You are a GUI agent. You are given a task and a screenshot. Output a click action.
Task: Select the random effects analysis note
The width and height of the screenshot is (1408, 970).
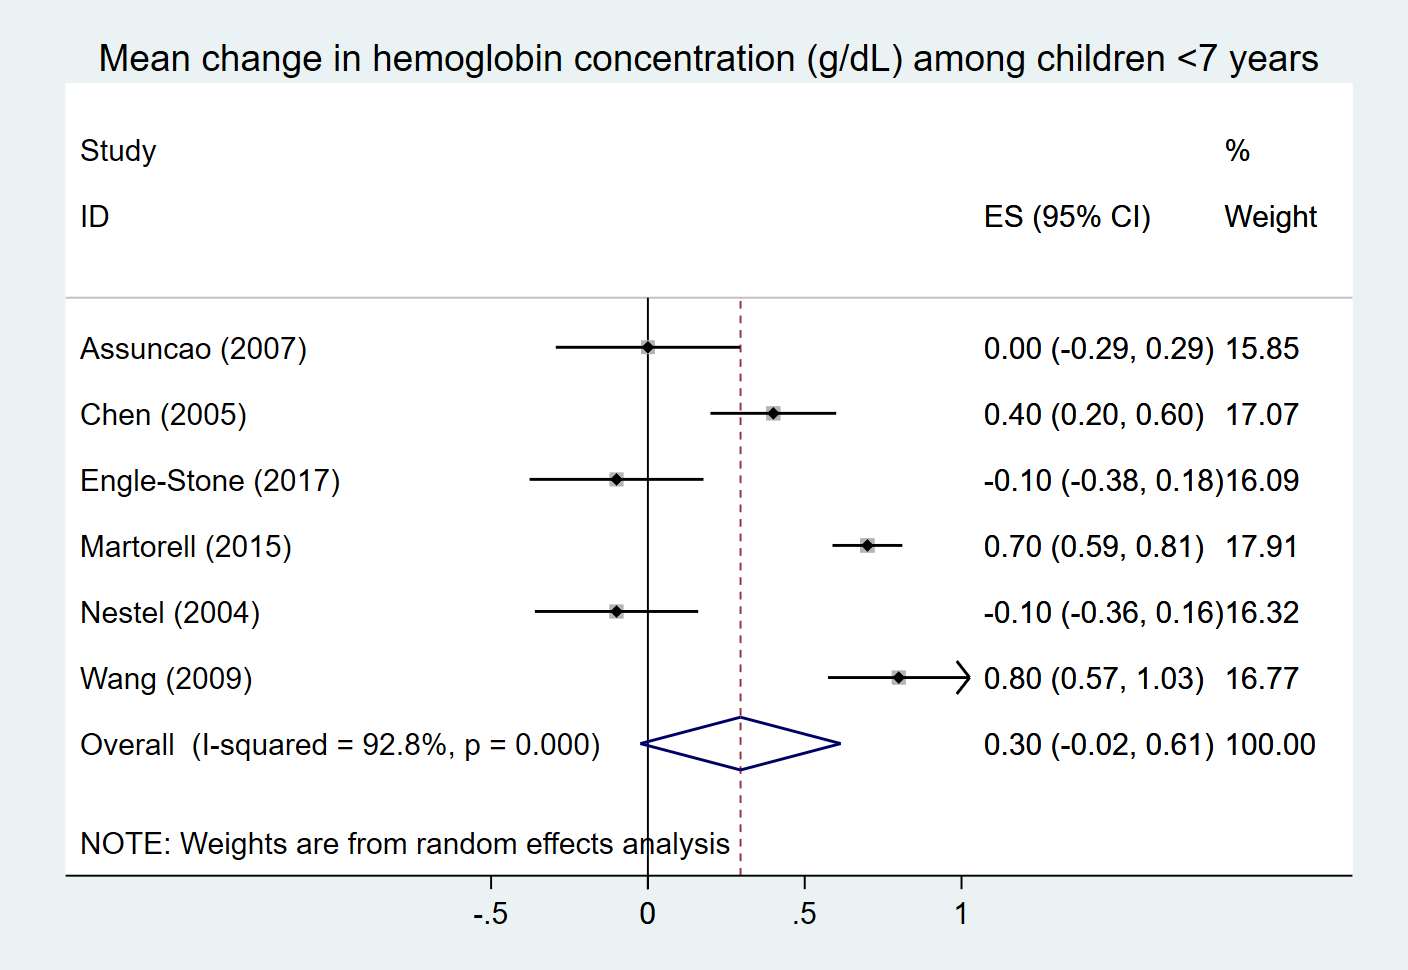coord(405,844)
